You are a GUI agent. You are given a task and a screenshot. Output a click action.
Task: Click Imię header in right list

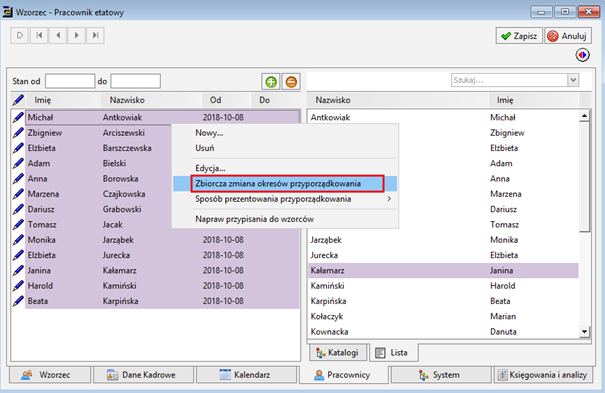pos(534,100)
